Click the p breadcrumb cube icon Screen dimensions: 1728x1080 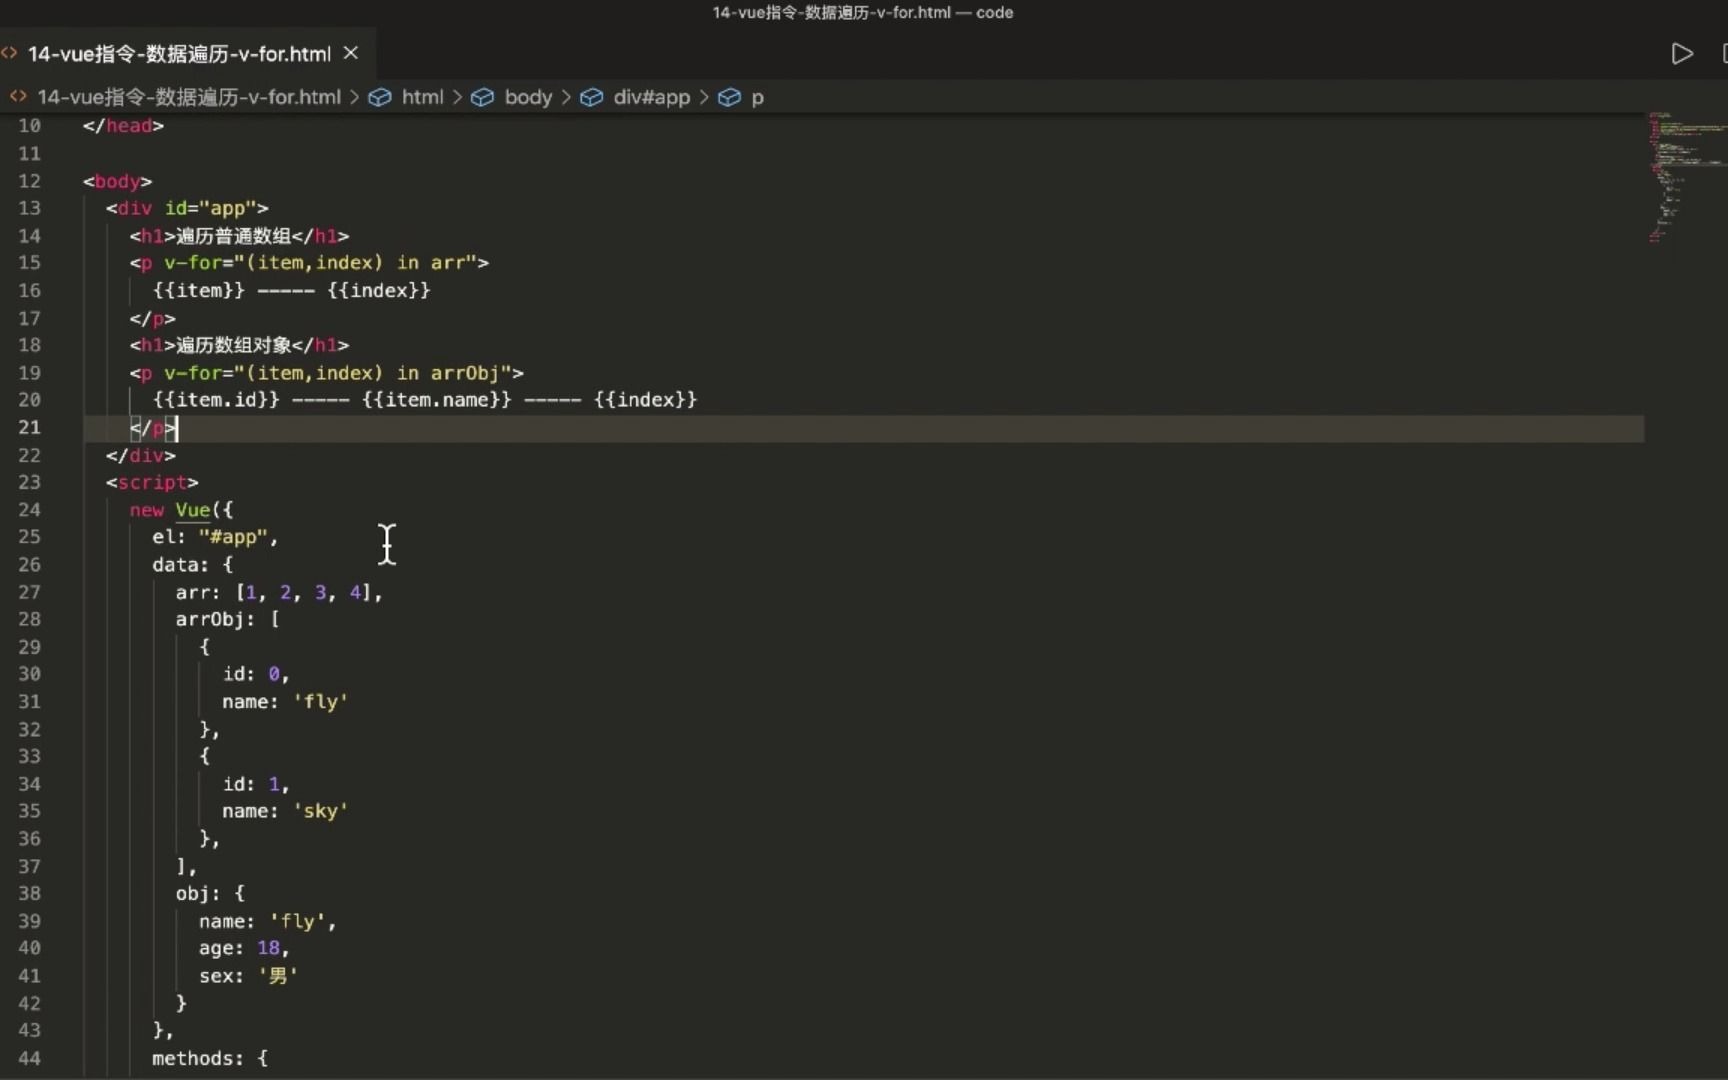point(730,97)
